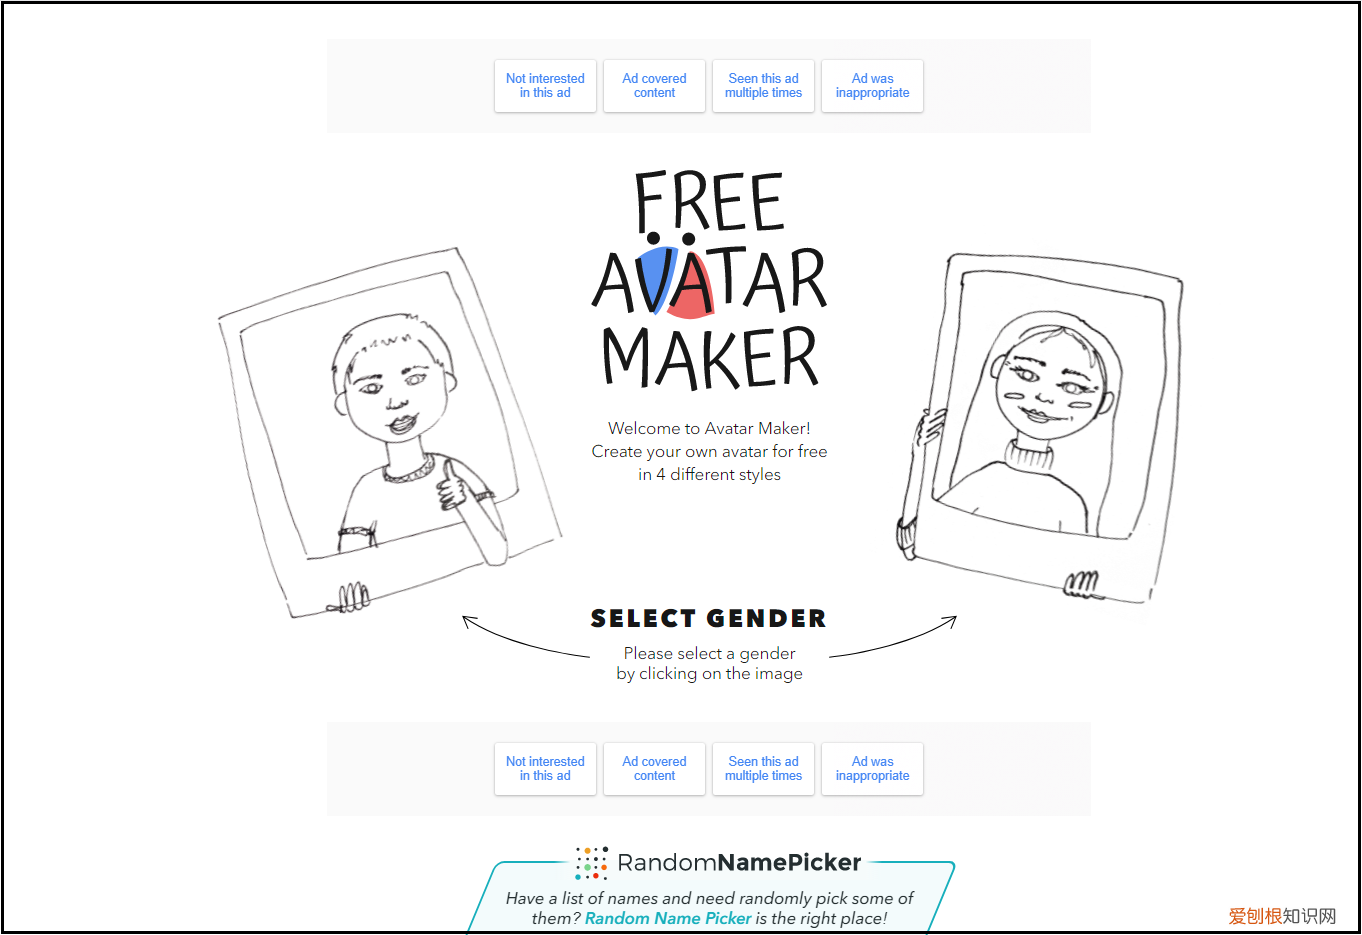Choose top 'Ad covered content' option
The image size is (1362, 935).
point(654,86)
